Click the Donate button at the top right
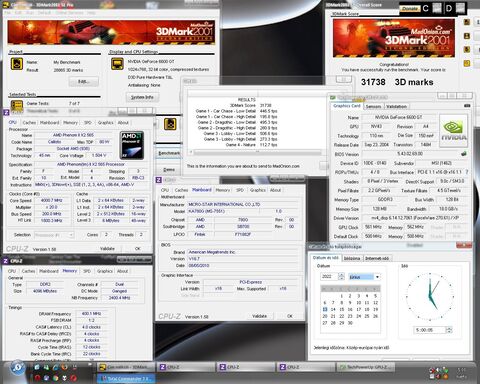Viewport: 480px width, 384px height. (x=410, y=8)
